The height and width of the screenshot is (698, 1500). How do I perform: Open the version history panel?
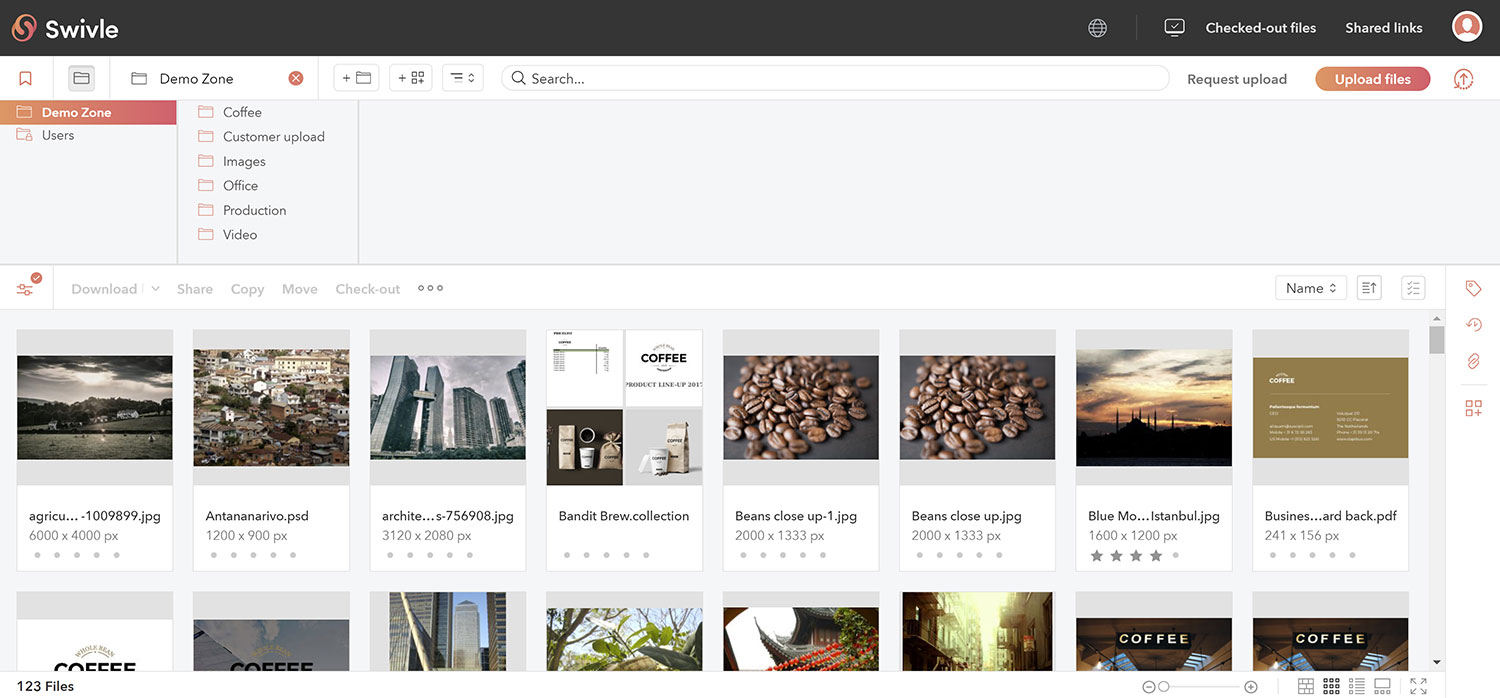(x=1473, y=324)
